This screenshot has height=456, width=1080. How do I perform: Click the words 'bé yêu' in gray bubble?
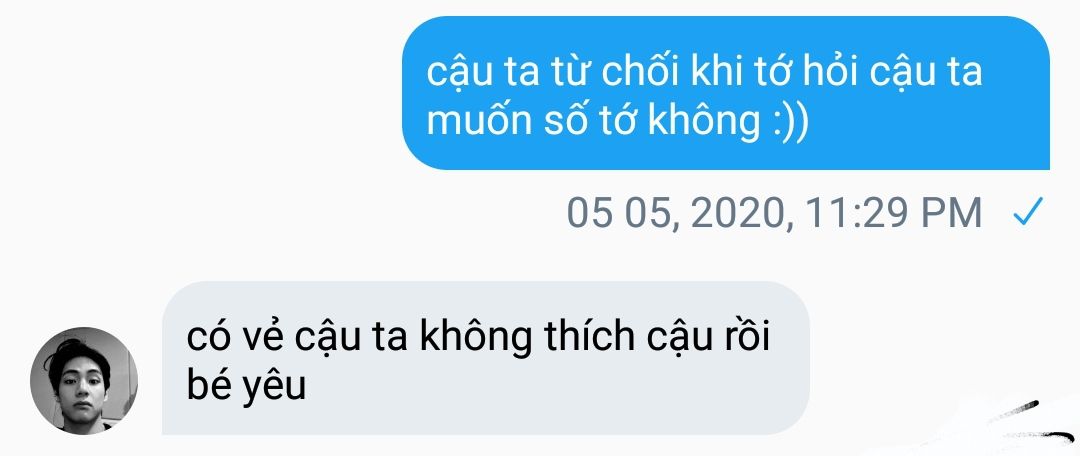pos(246,387)
